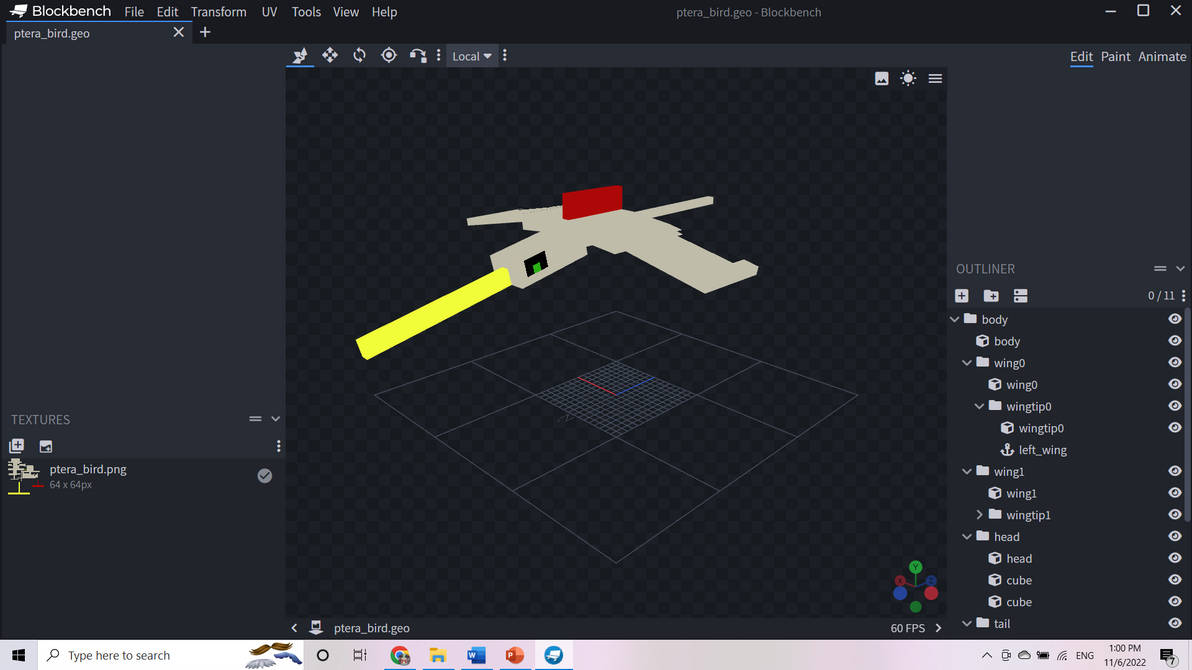This screenshot has width=1192, height=670.
Task: Click the ptera_bird.png saved checkmark
Action: pyautogui.click(x=265, y=476)
